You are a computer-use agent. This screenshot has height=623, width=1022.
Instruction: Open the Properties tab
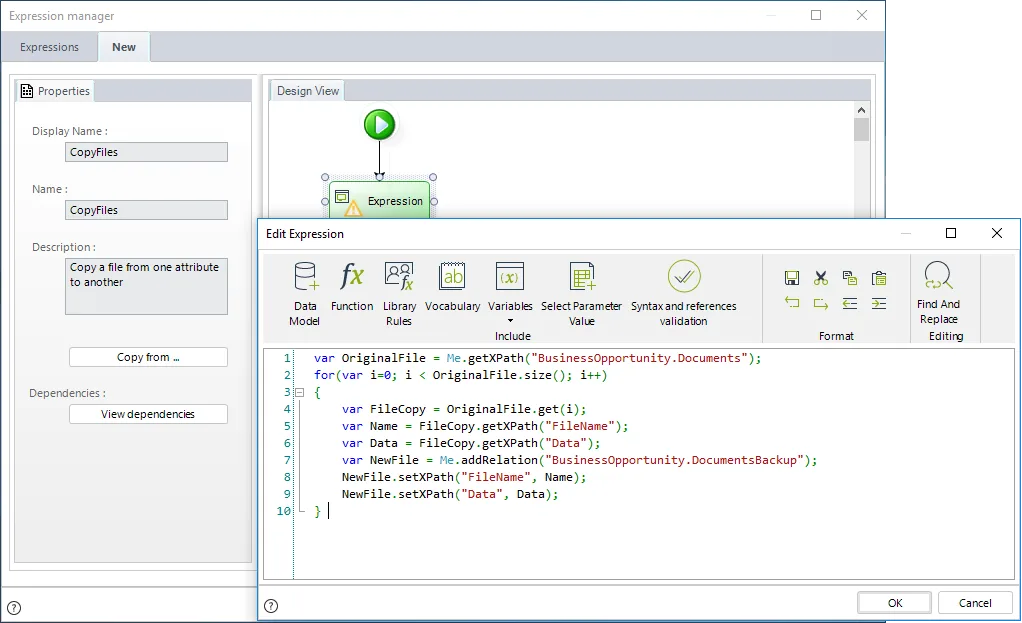(55, 91)
